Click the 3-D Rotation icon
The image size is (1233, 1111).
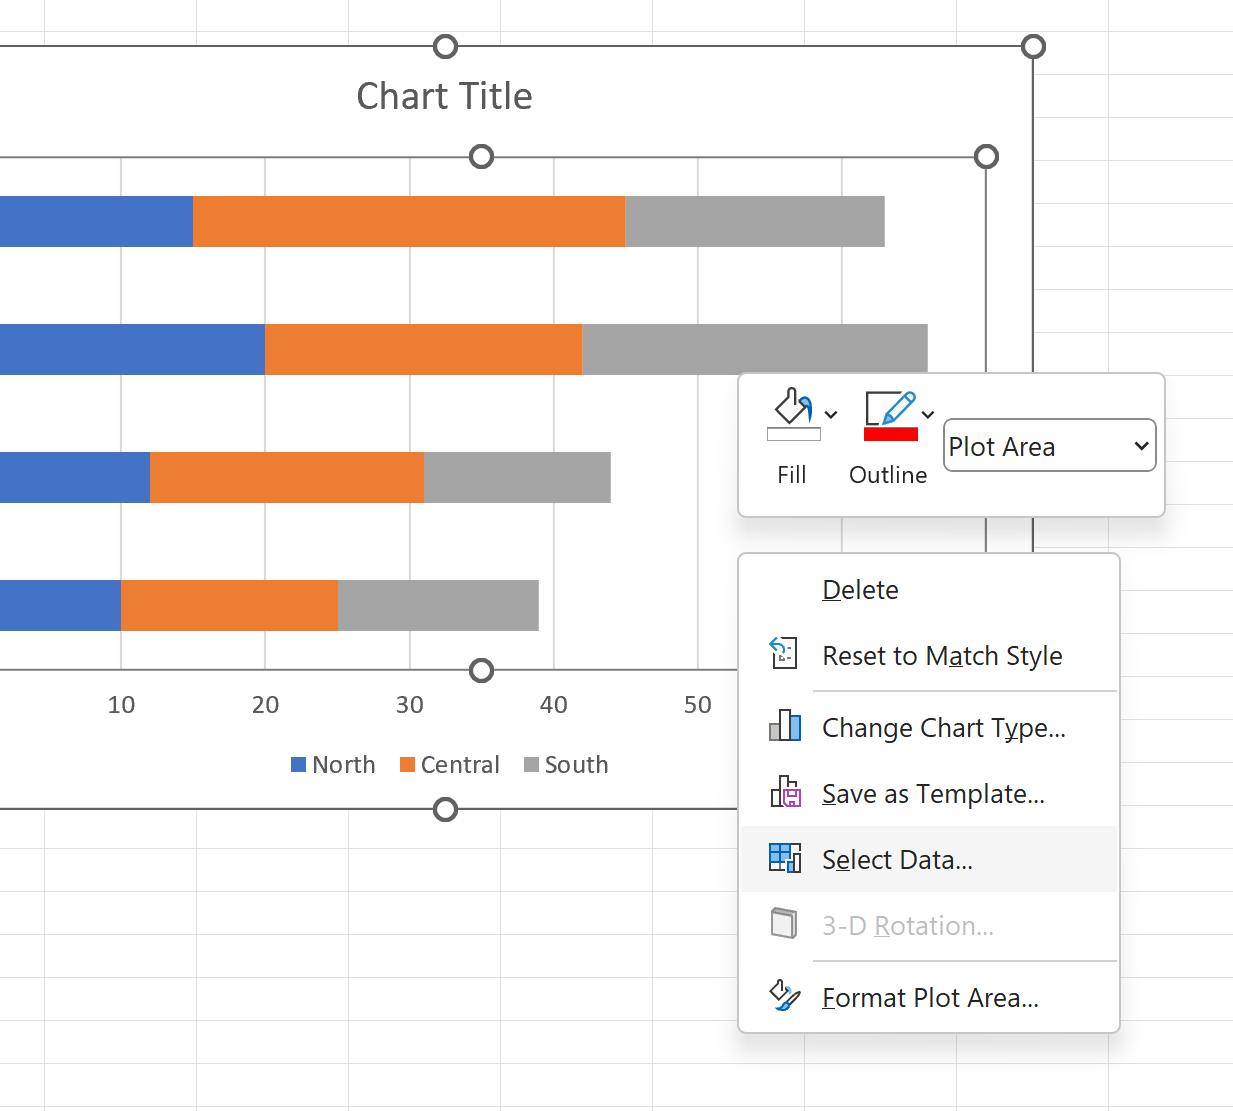pos(785,924)
